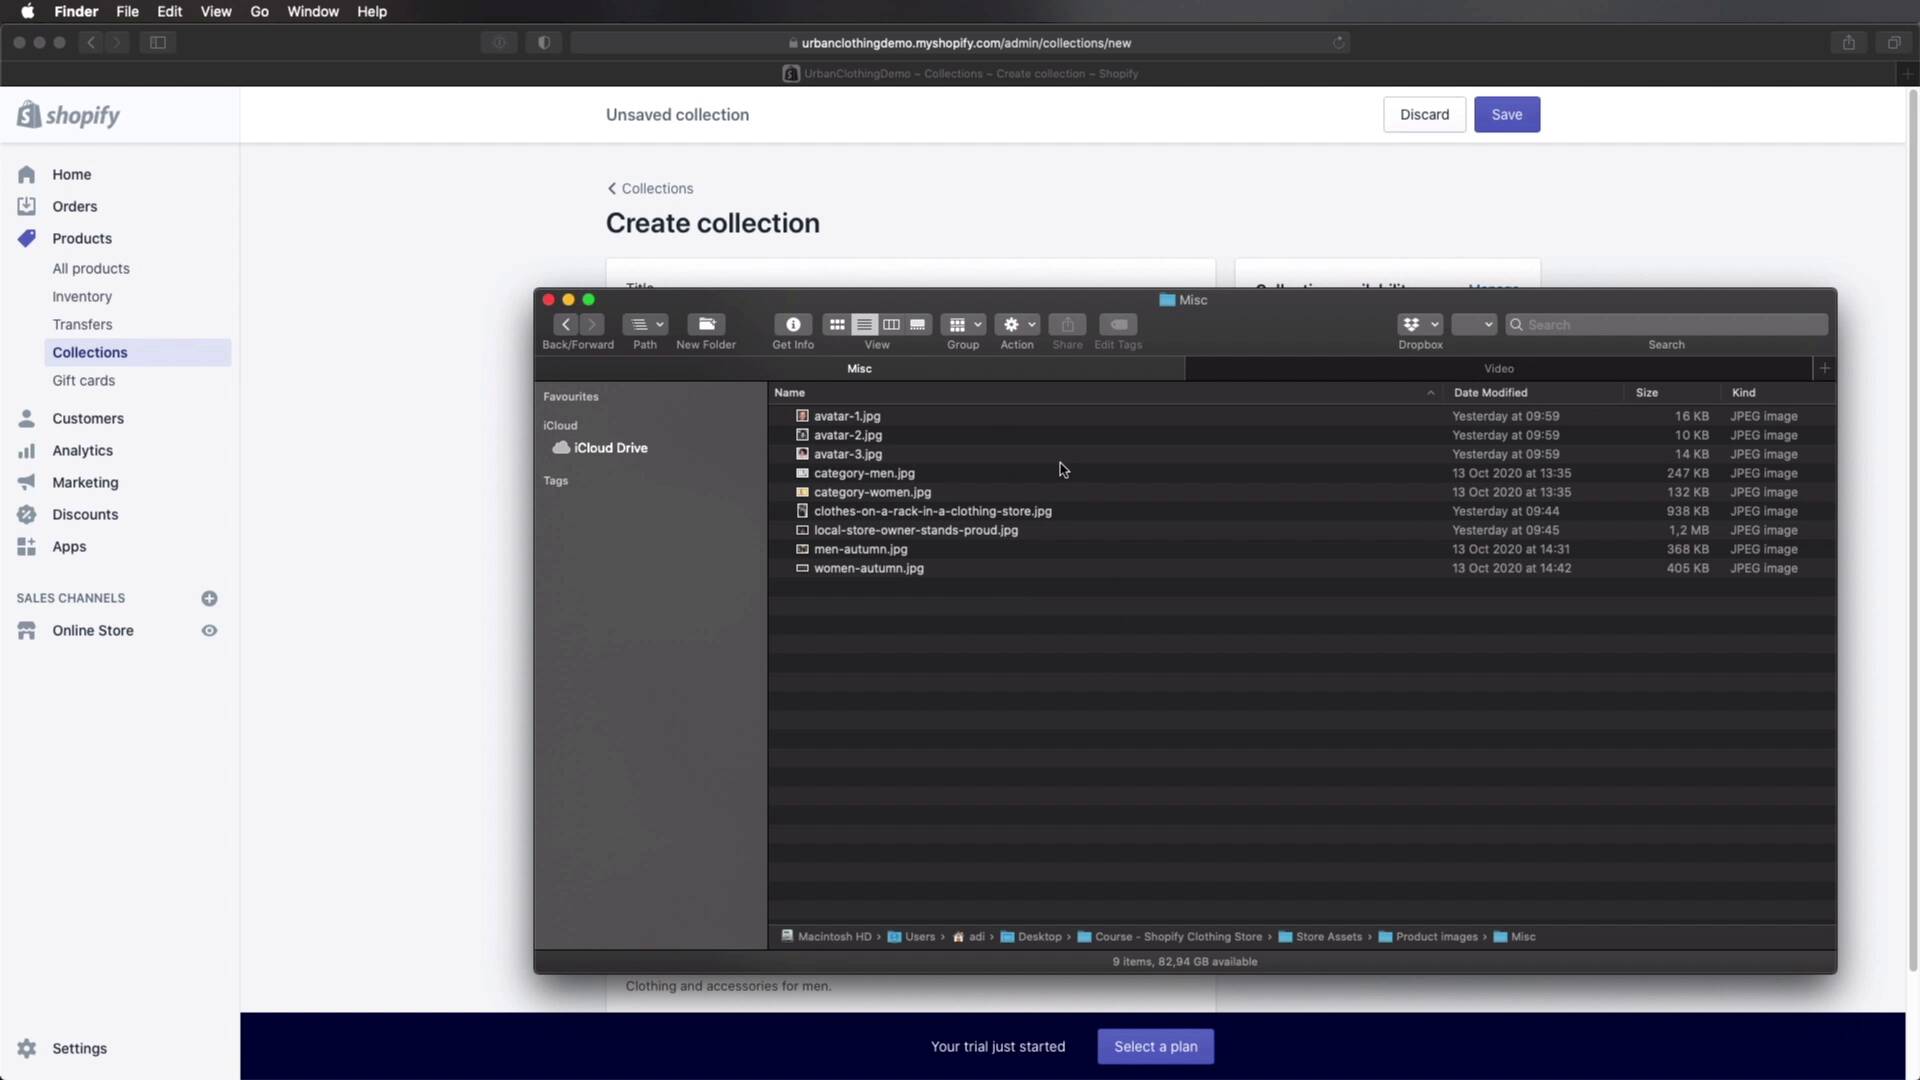Add a sales channel plus icon
The image size is (1920, 1080).
(x=209, y=598)
